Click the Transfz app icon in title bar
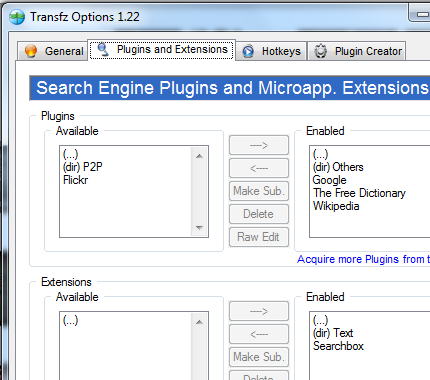The height and width of the screenshot is (380, 430). (x=17, y=17)
